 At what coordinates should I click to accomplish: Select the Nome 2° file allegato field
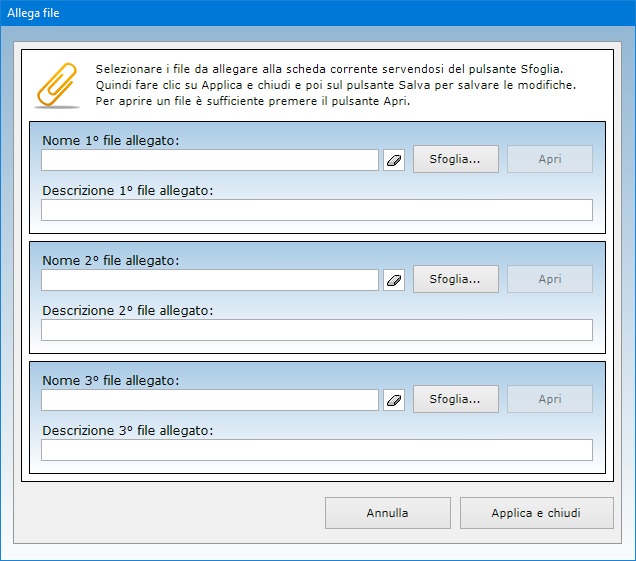tap(210, 280)
